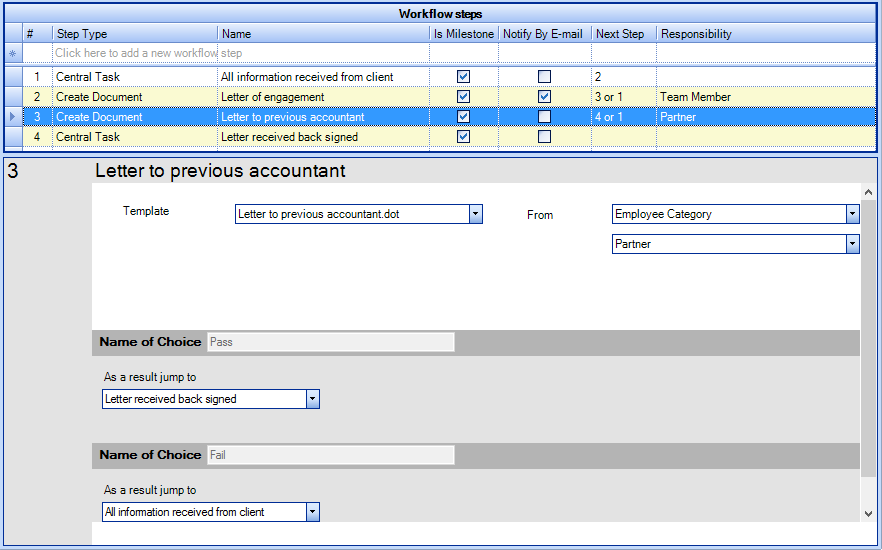Click here to add a new workflow step
This screenshot has width=882, height=550.
click(x=149, y=53)
